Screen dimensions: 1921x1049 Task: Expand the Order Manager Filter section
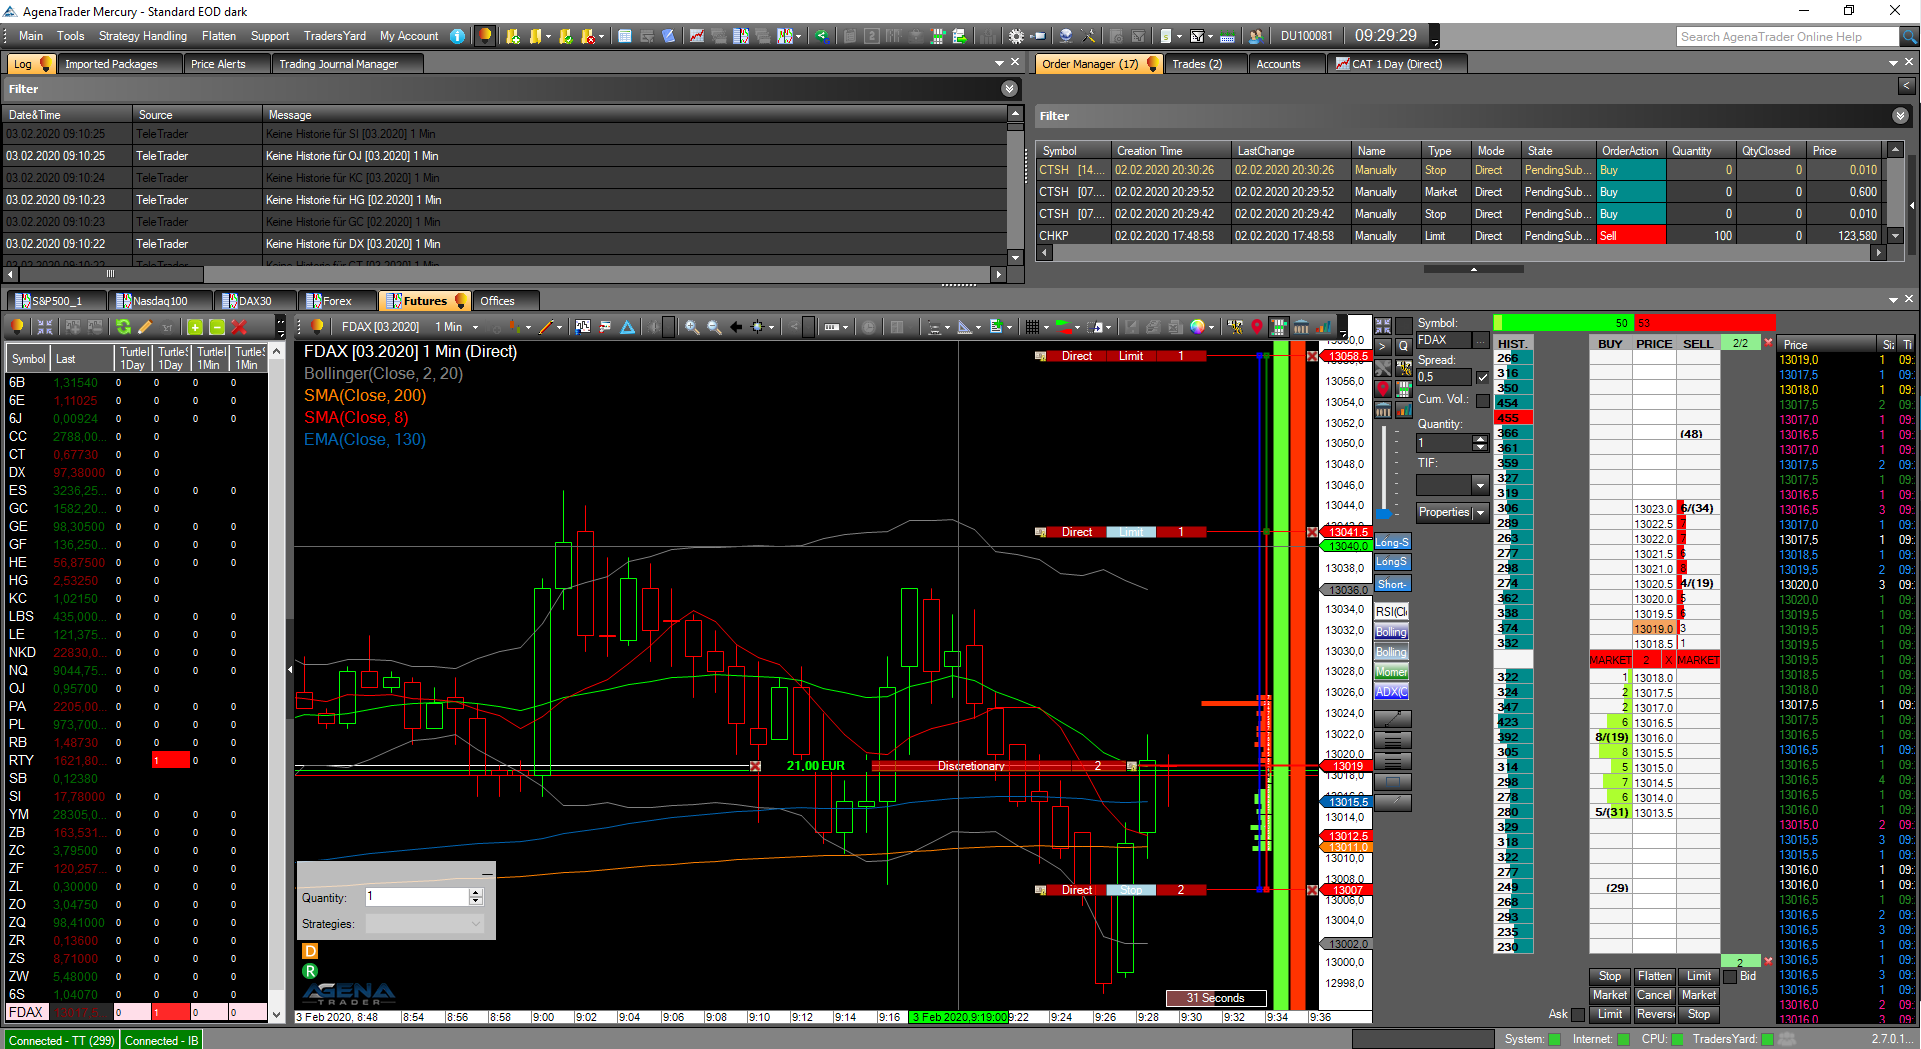coord(1900,116)
